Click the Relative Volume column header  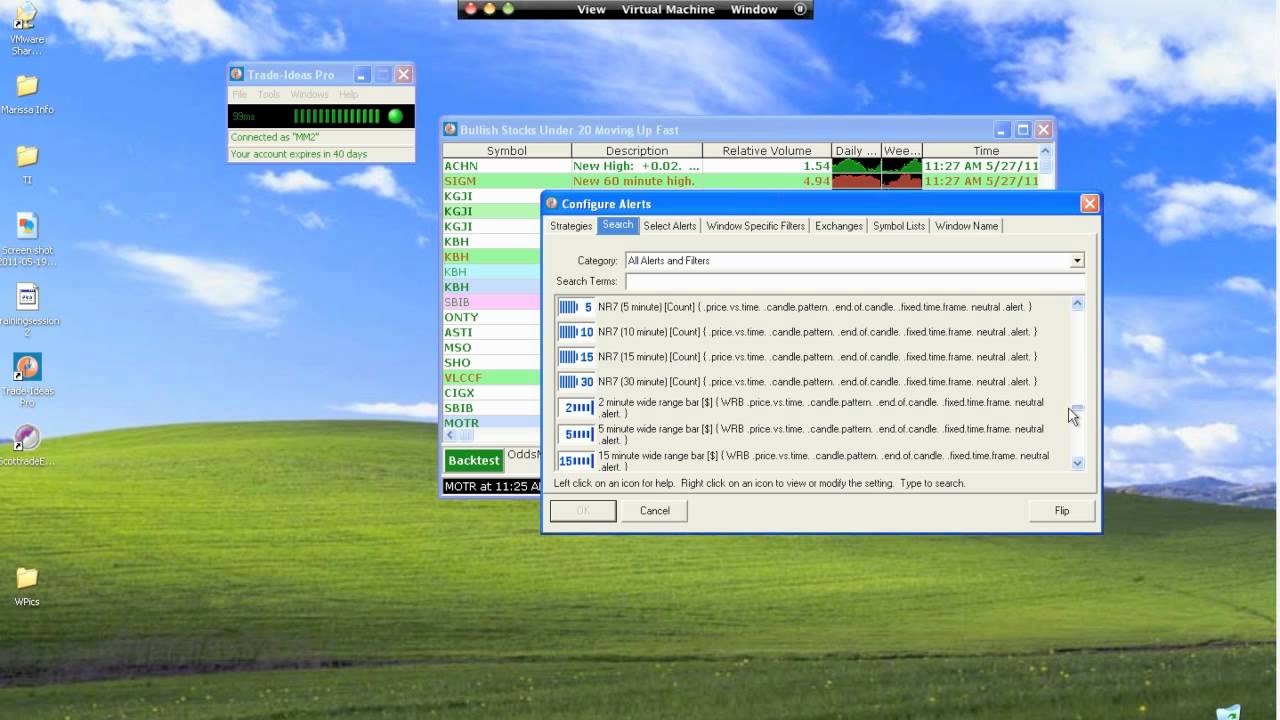click(x=767, y=151)
